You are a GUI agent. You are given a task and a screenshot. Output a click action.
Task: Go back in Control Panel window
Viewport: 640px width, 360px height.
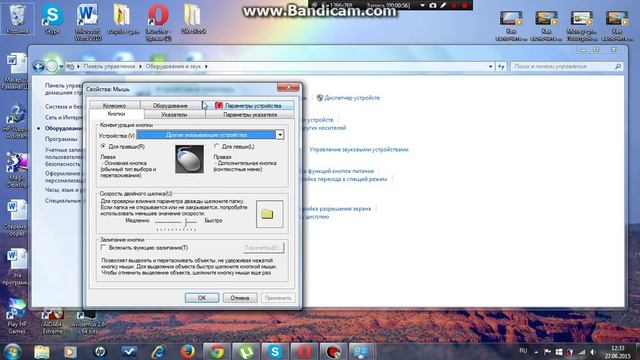pos(39,66)
